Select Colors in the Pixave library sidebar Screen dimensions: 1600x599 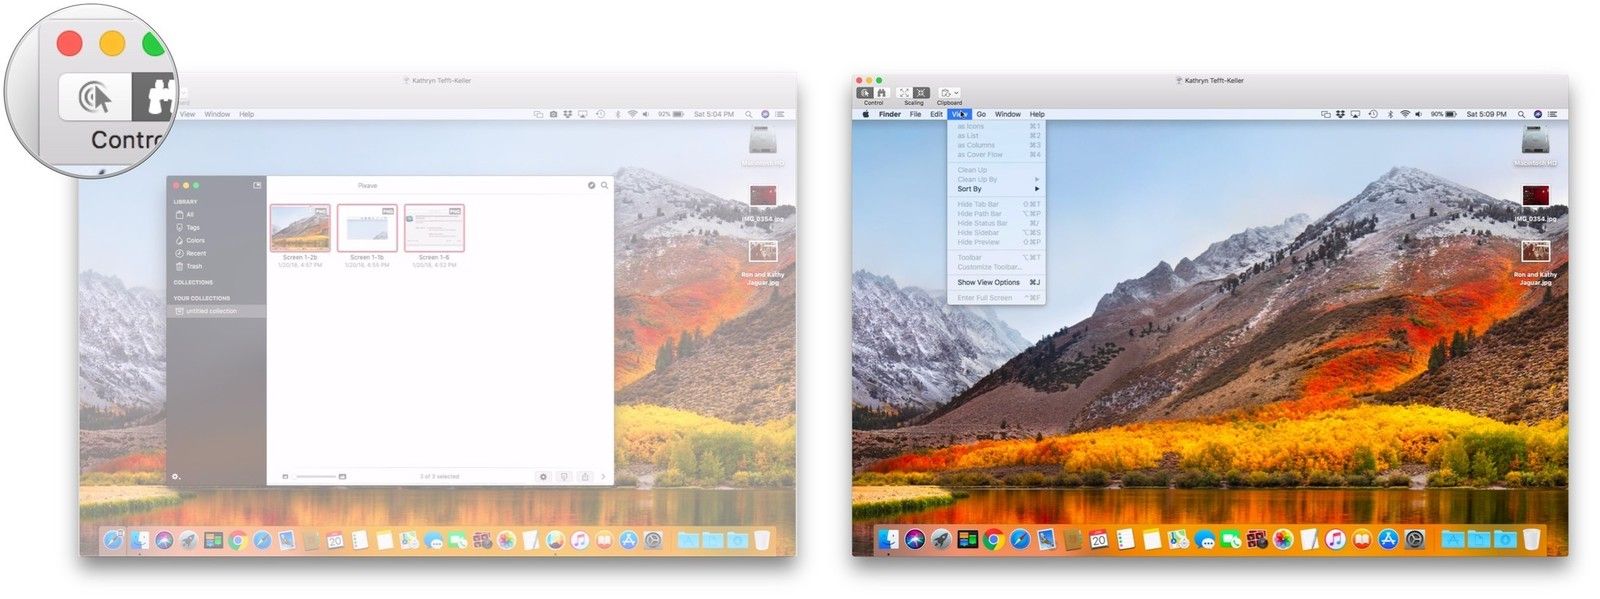(x=194, y=241)
